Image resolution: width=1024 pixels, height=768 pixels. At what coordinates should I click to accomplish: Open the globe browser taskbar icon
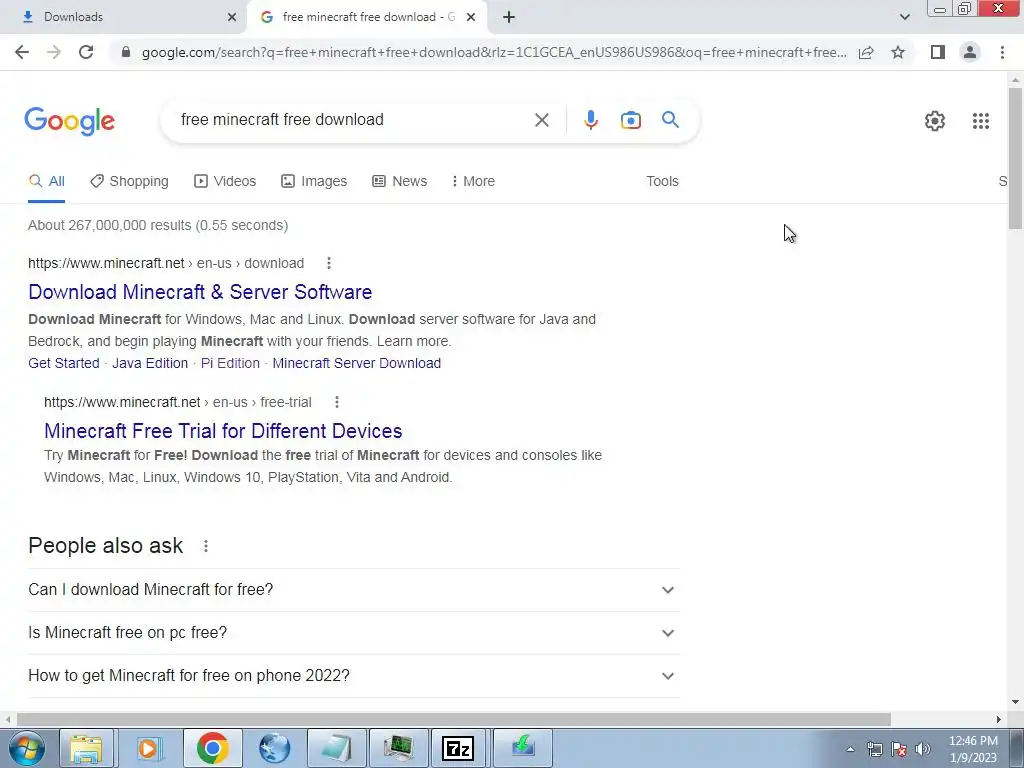(274, 748)
